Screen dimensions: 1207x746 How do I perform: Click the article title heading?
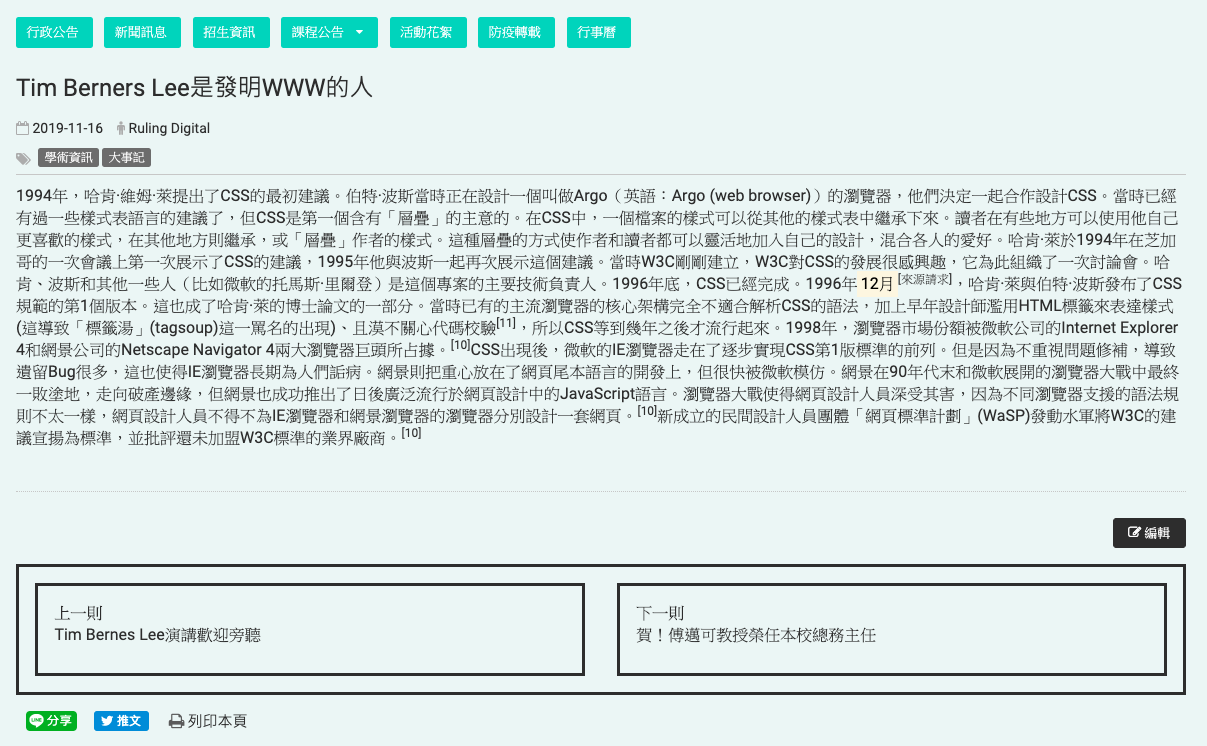[195, 87]
